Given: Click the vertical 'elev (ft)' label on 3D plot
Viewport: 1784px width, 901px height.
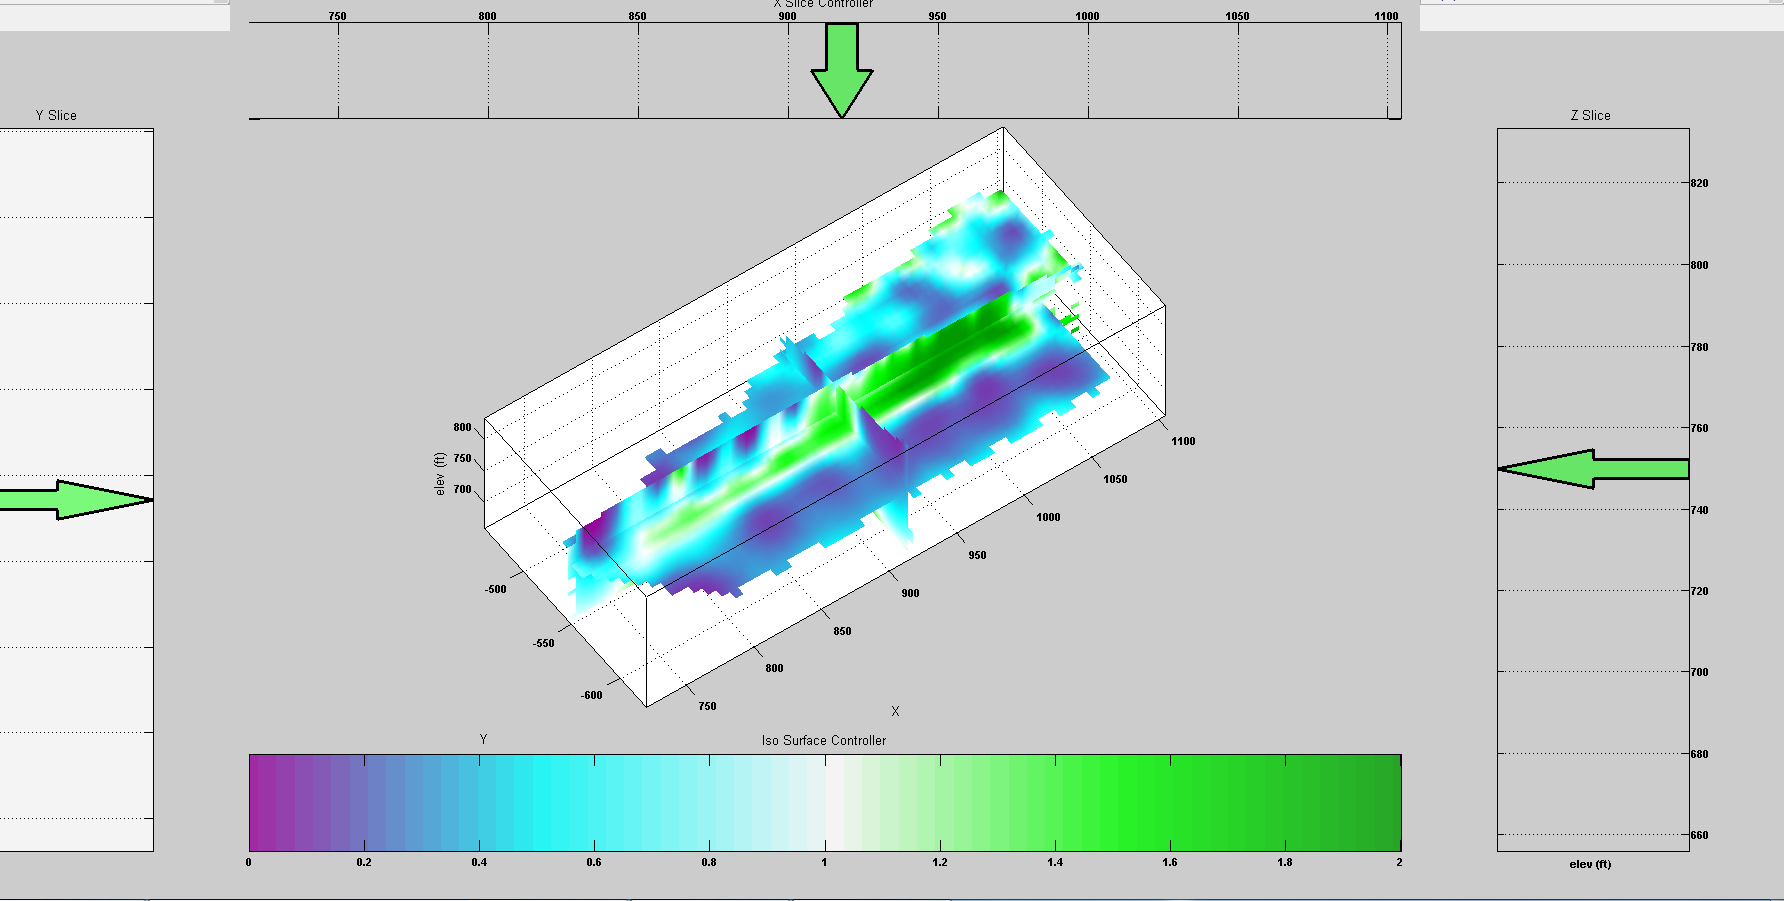Looking at the screenshot, I should (440, 474).
